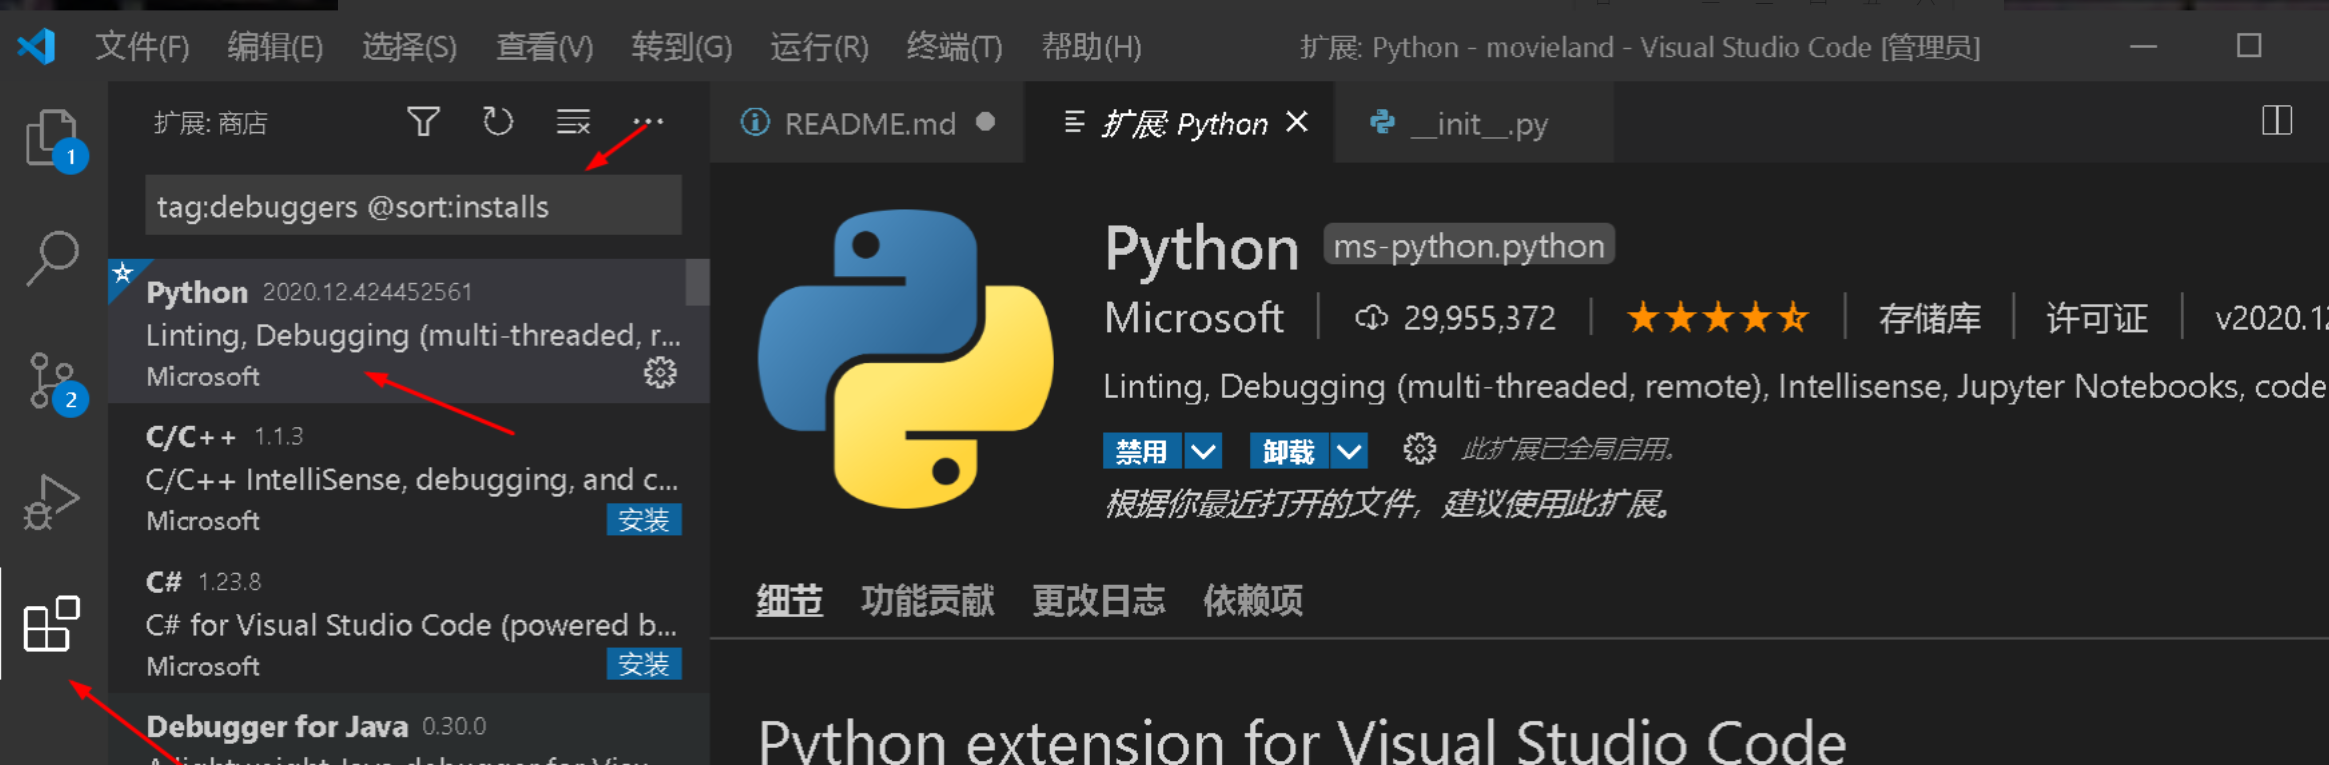Install the C# extension
This screenshot has height=765, width=2329.
click(644, 664)
